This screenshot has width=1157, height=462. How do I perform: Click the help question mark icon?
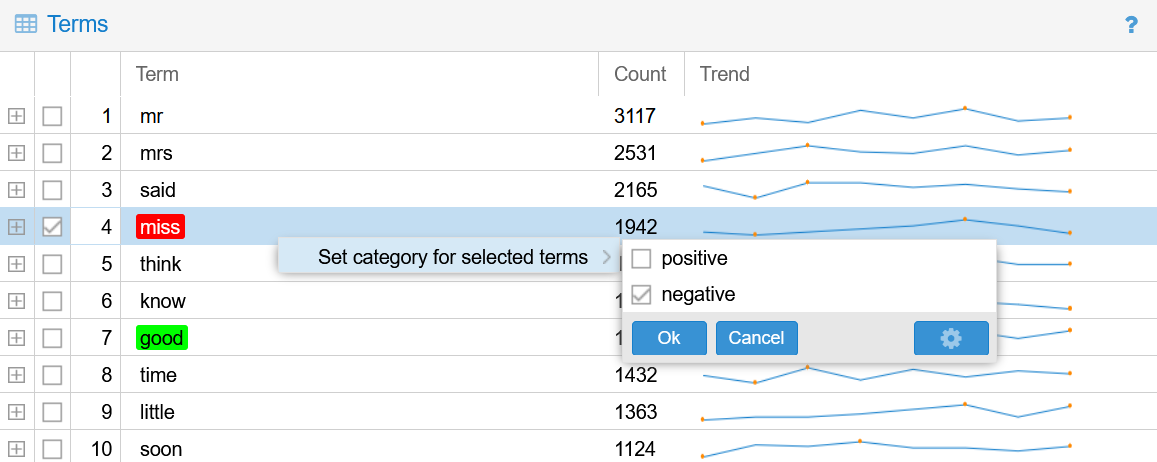point(1131,25)
